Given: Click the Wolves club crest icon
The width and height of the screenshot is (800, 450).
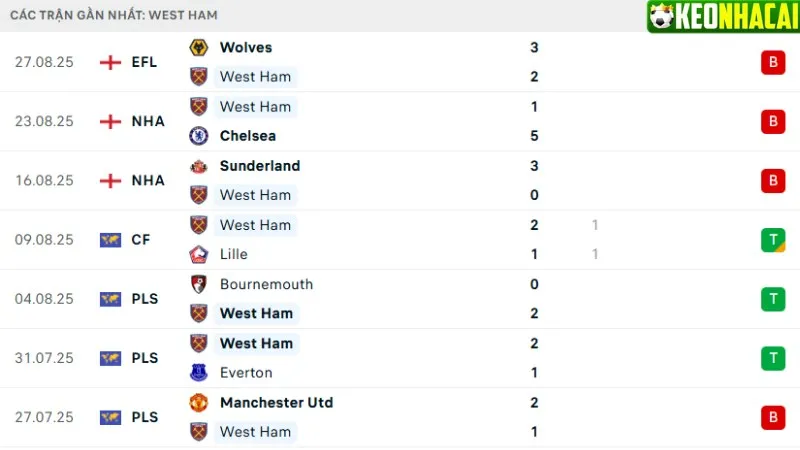Looking at the screenshot, I should [198, 47].
